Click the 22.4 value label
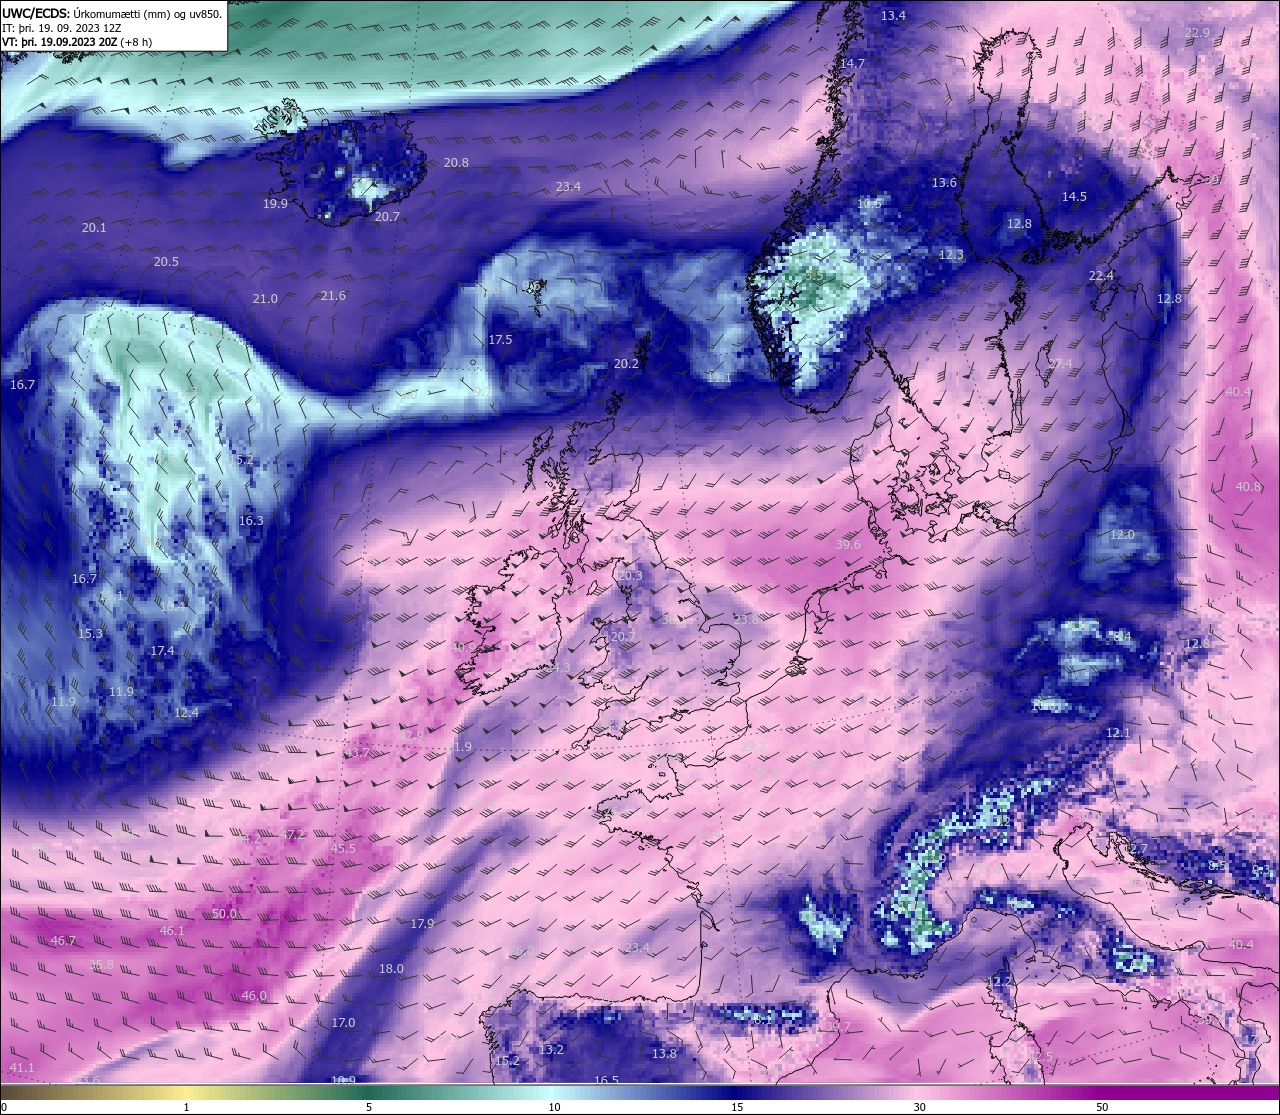Screen dimensions: 1280x1115 pyautogui.click(x=1101, y=276)
